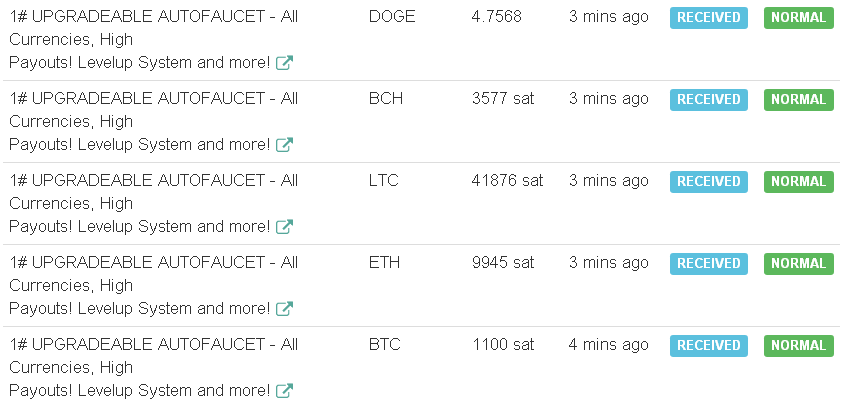This screenshot has width=859, height=403.
Task: Click RECEIVED badge in LTC row
Action: [x=708, y=182]
